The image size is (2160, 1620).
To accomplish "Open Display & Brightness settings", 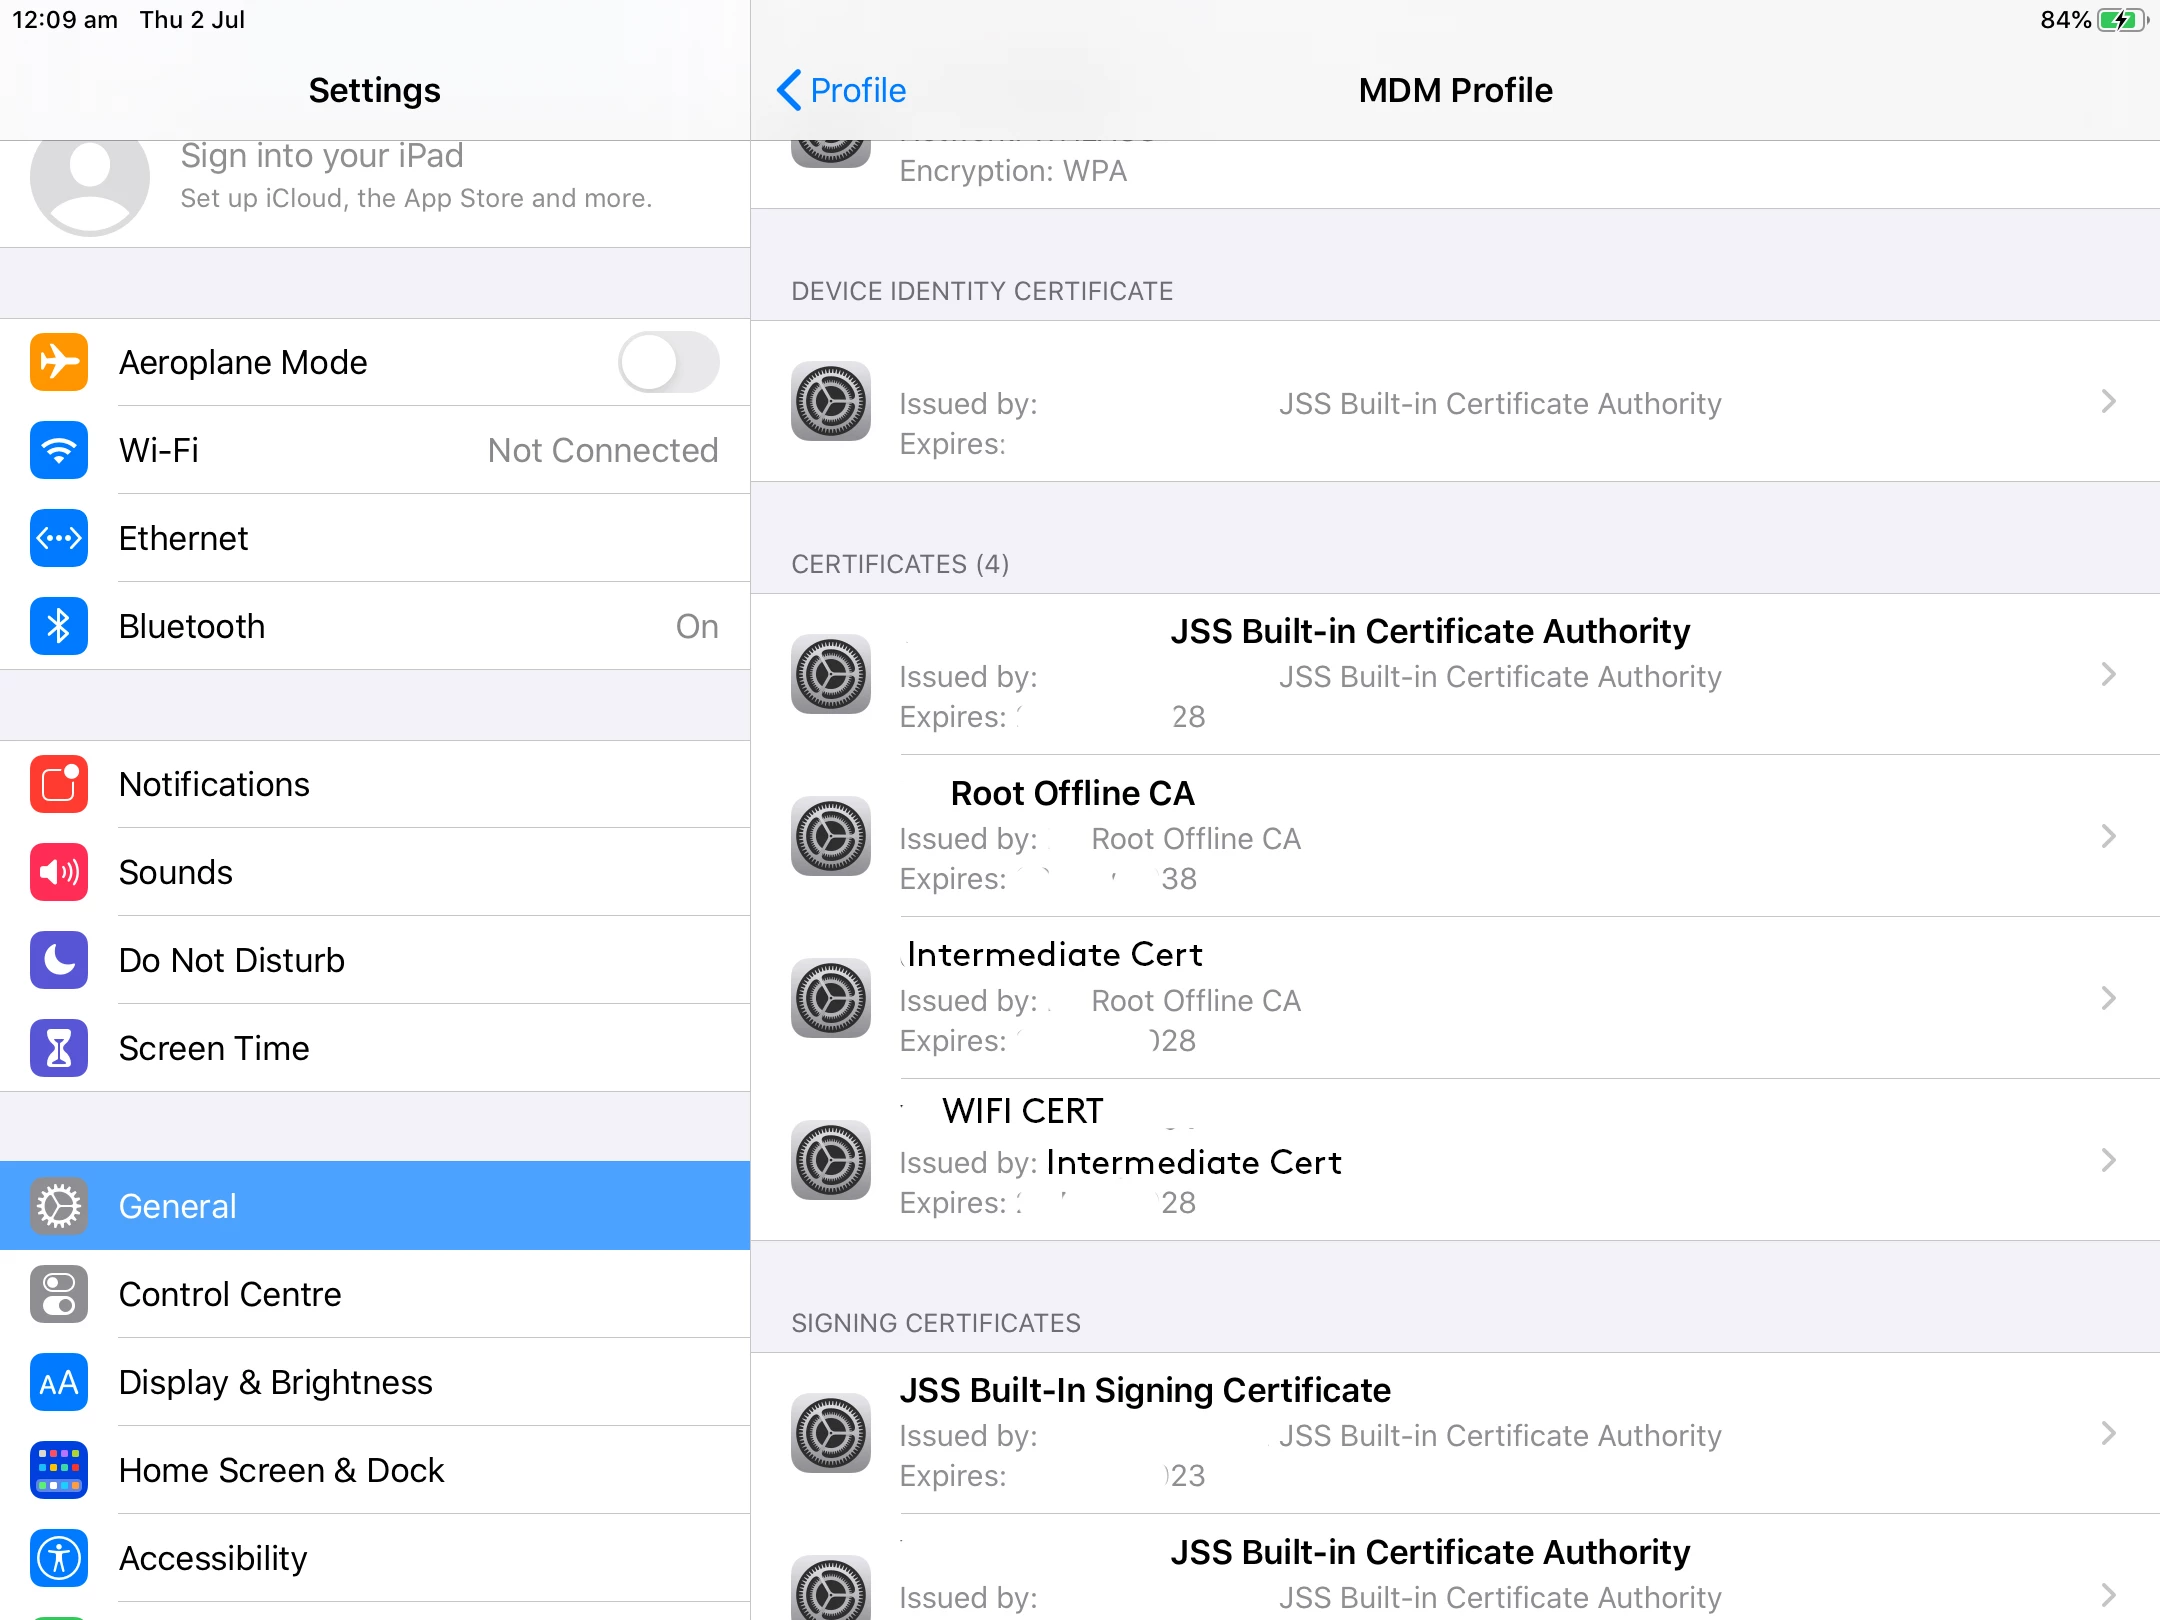I will coord(375,1382).
